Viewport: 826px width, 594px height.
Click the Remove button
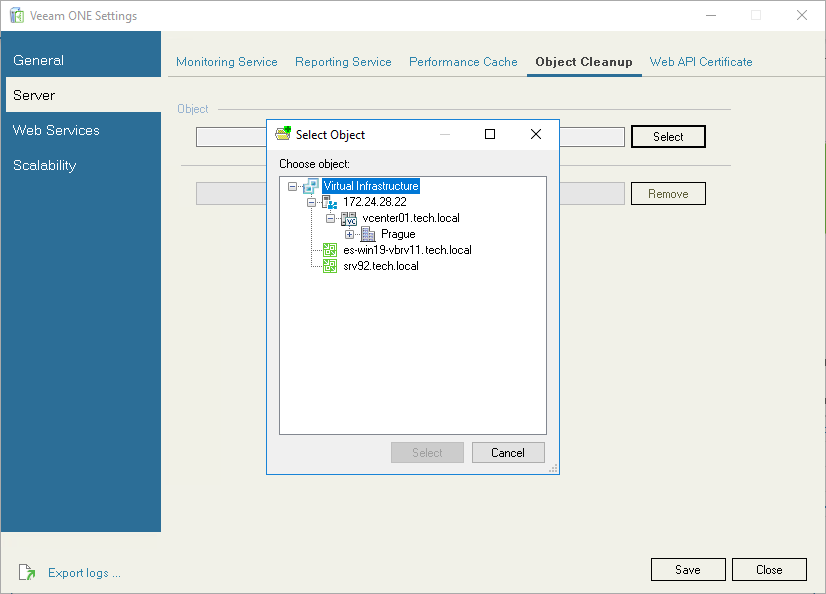(x=668, y=193)
